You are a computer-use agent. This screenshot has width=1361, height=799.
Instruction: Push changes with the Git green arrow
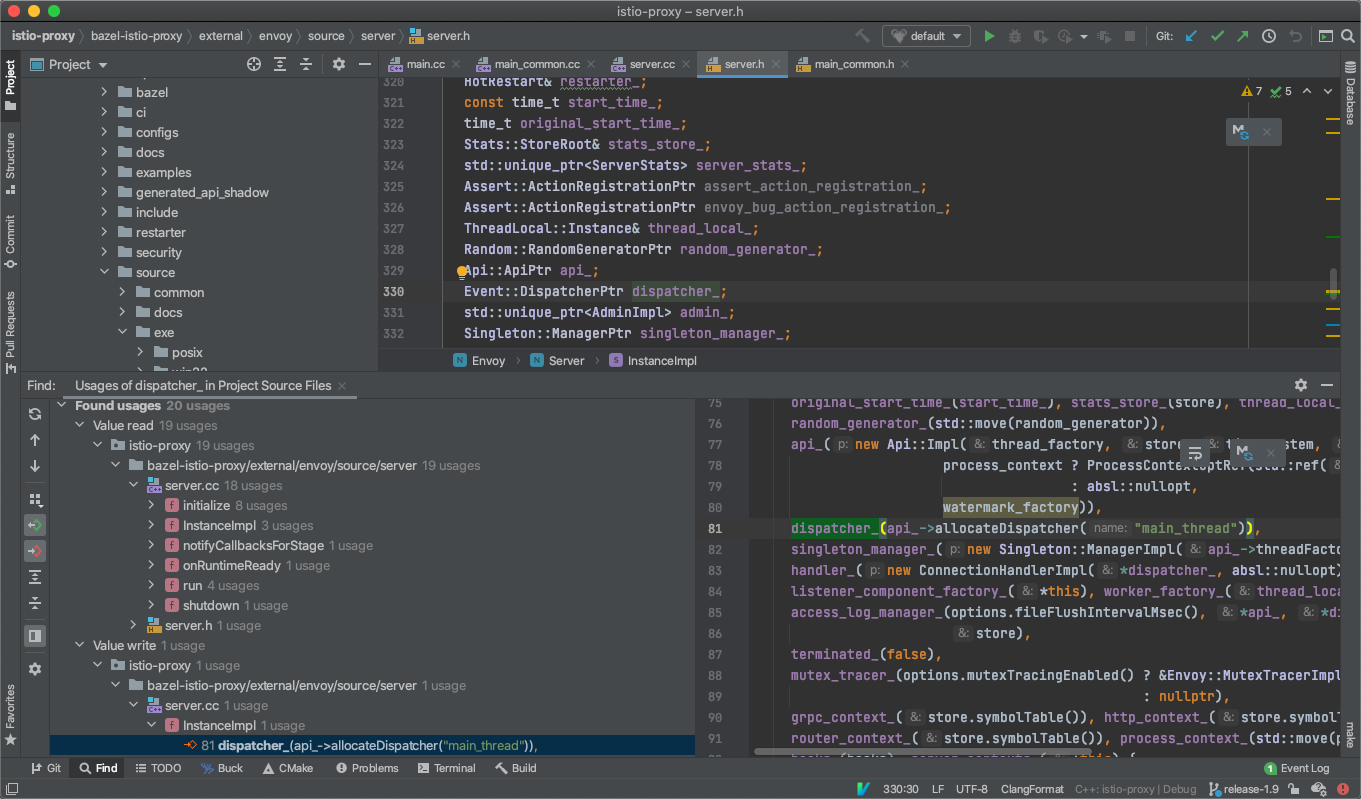(x=1243, y=36)
